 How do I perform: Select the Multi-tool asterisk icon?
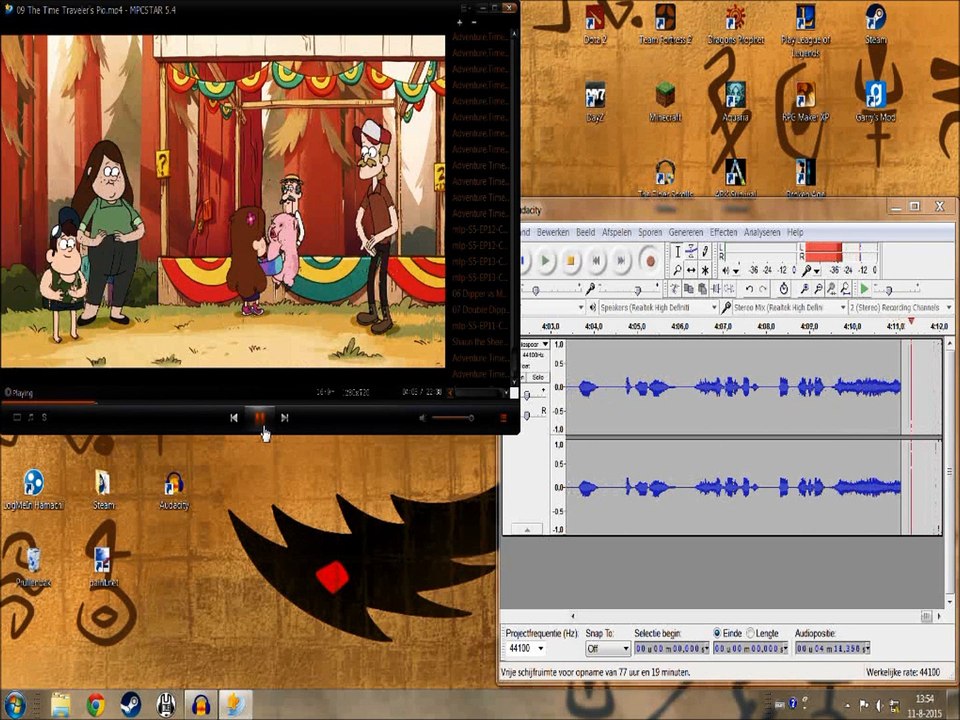click(x=705, y=269)
